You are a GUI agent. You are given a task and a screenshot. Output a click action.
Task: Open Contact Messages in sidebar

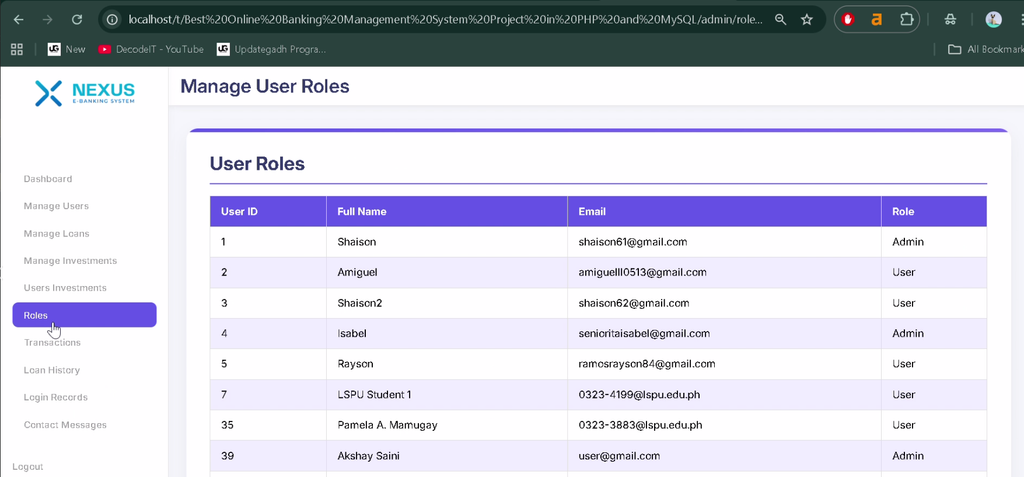pyautogui.click(x=65, y=425)
